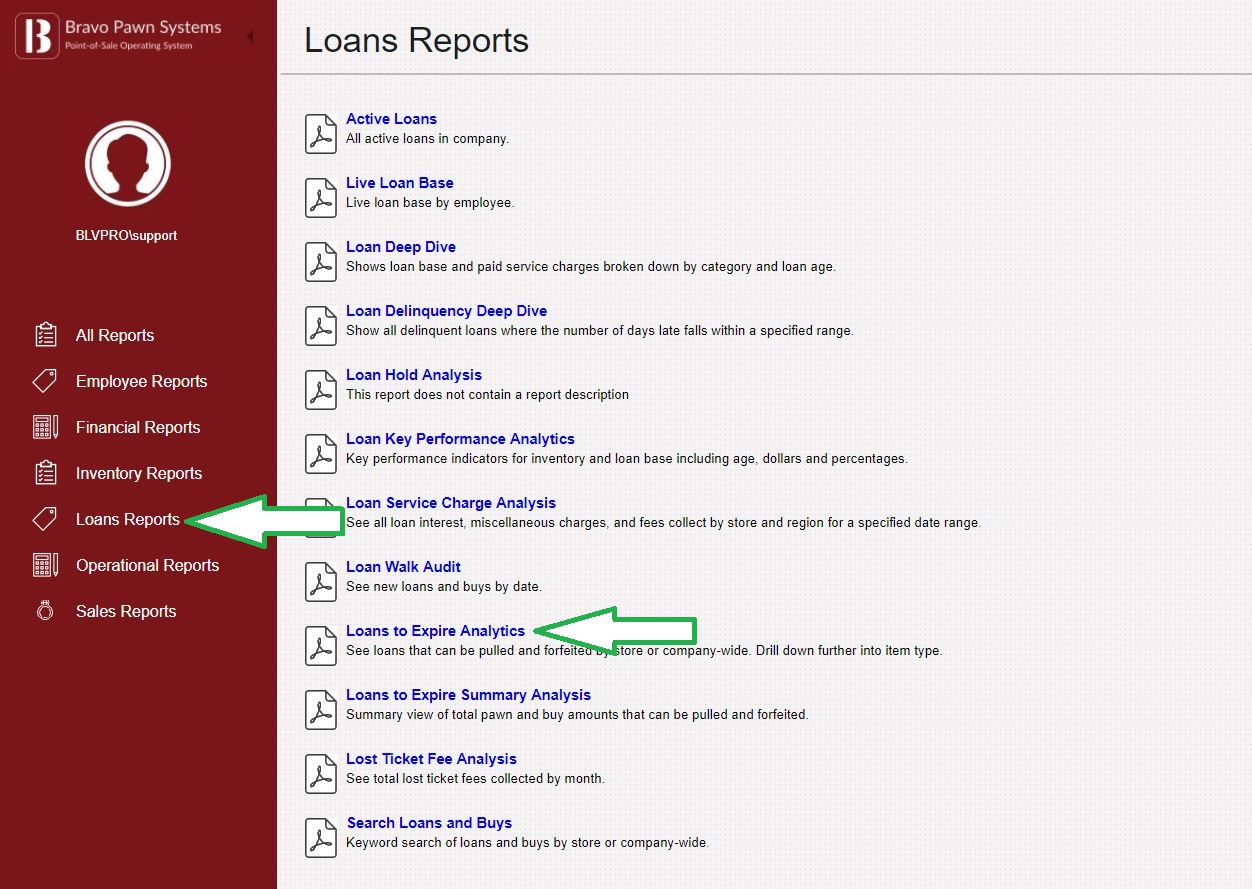The height and width of the screenshot is (889, 1252).
Task: Click the Sales Reports ring icon
Action: [x=45, y=611]
